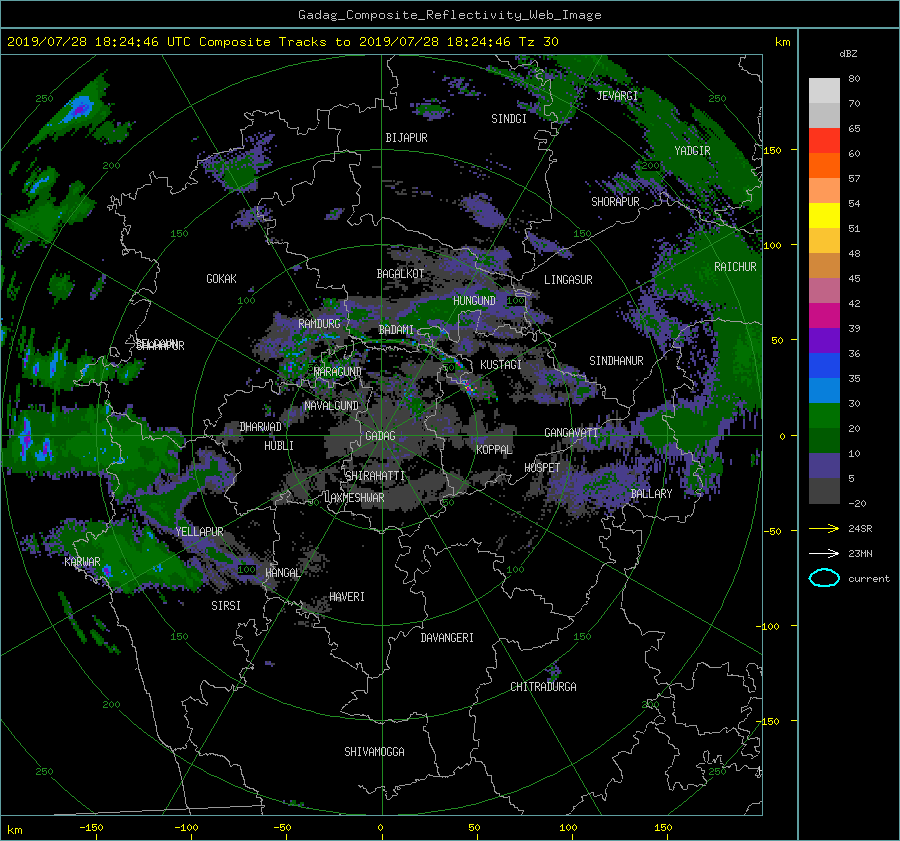Click the YELLAPUR city label

[199, 532]
